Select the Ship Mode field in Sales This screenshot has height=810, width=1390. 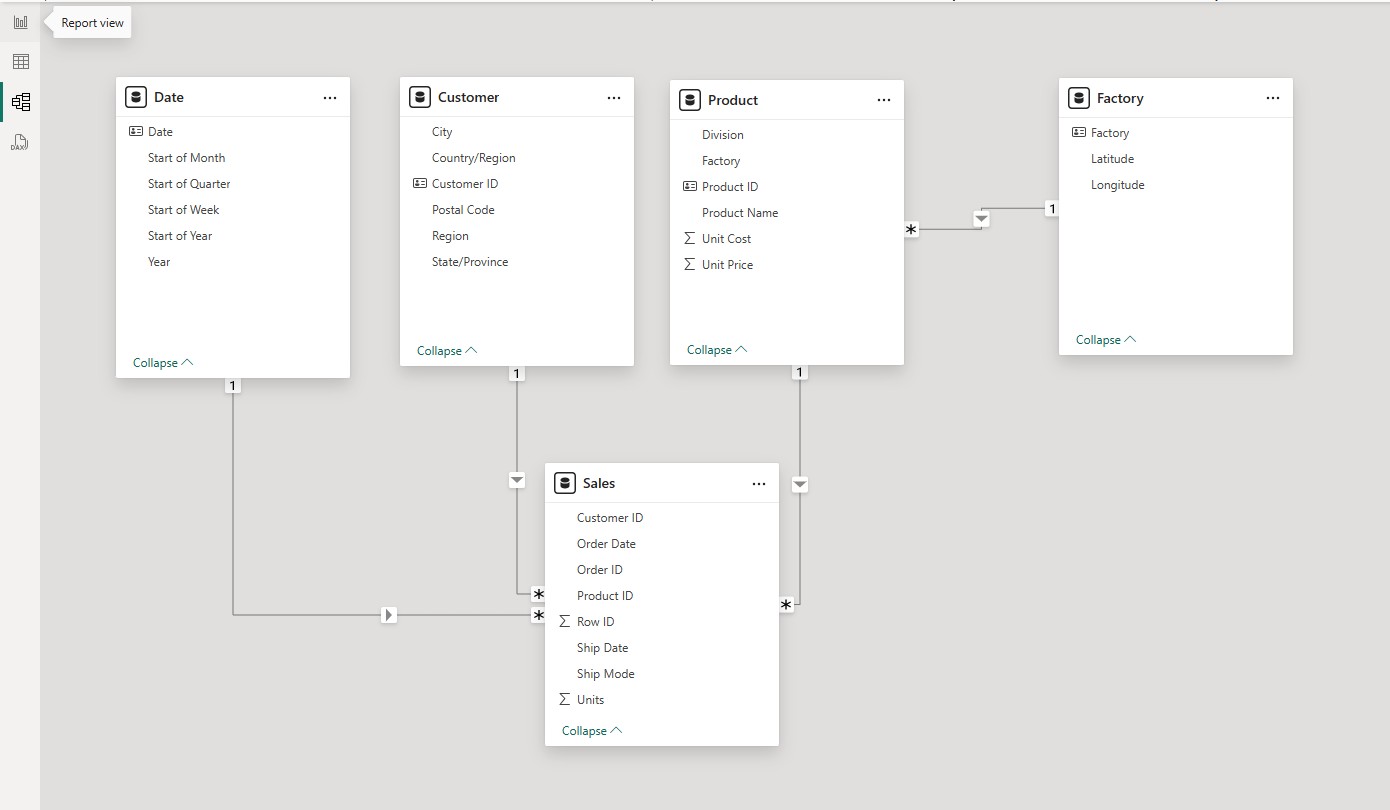tap(606, 674)
